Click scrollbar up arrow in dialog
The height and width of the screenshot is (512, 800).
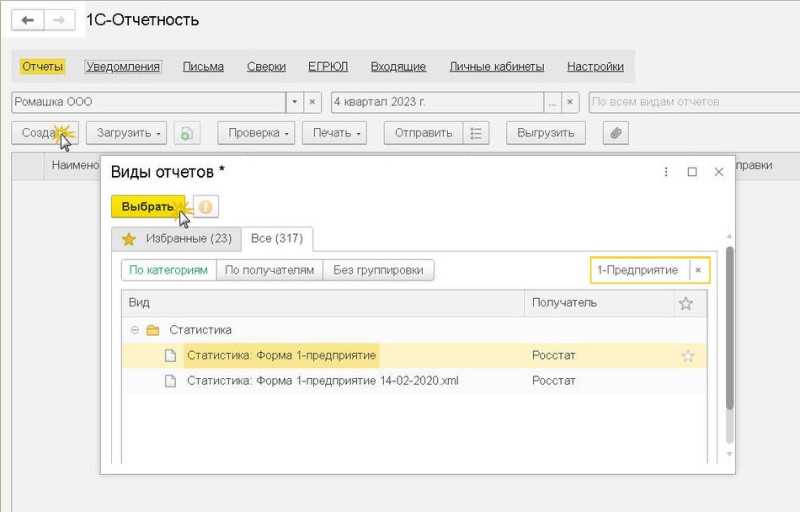pyautogui.click(x=730, y=237)
